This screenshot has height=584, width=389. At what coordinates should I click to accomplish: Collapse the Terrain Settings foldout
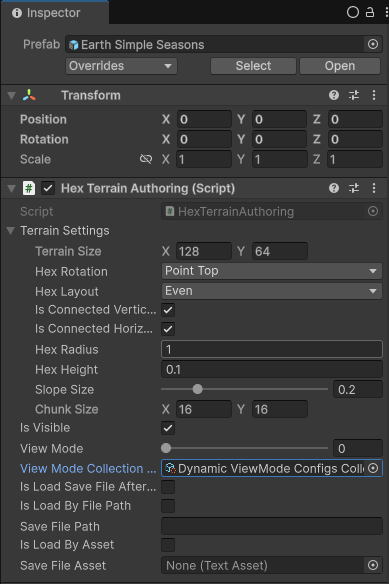coord(10,231)
